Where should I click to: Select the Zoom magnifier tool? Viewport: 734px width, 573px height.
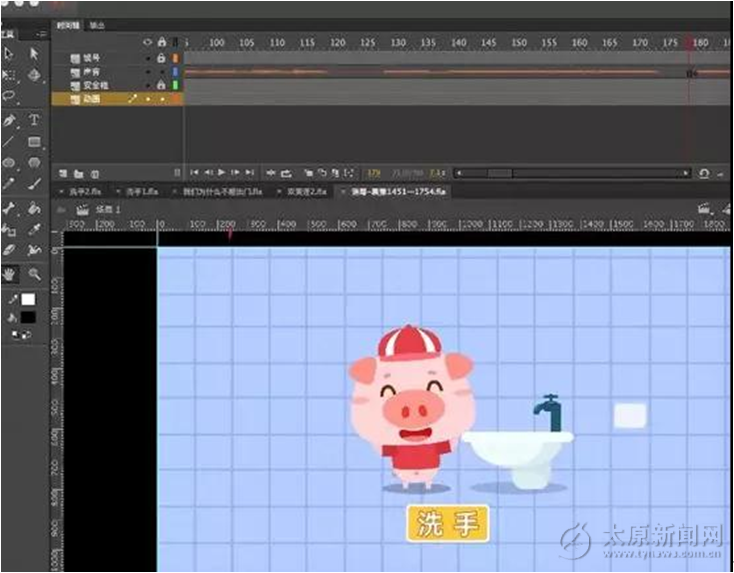(x=34, y=273)
